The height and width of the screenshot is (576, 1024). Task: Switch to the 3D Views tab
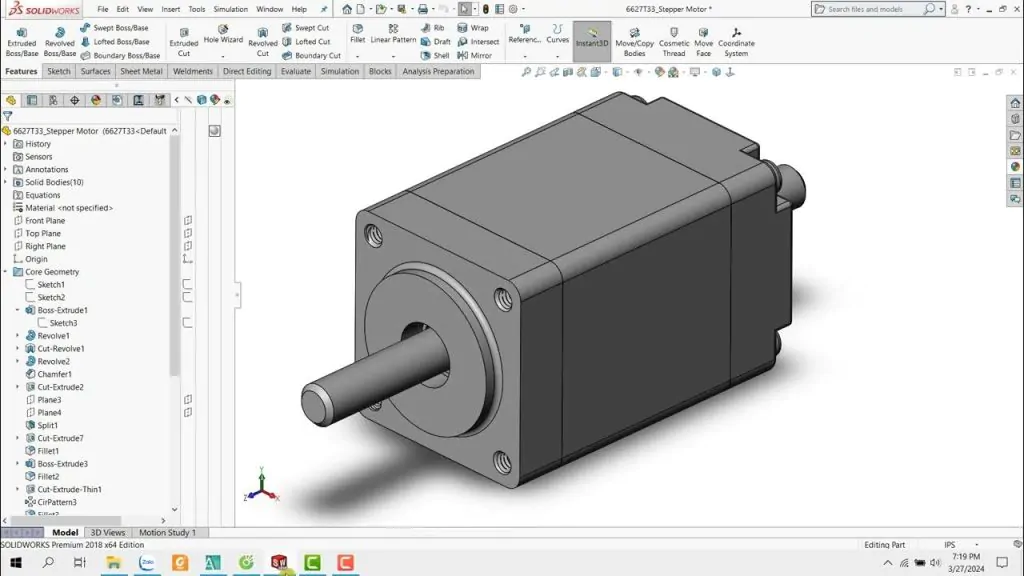tap(108, 532)
